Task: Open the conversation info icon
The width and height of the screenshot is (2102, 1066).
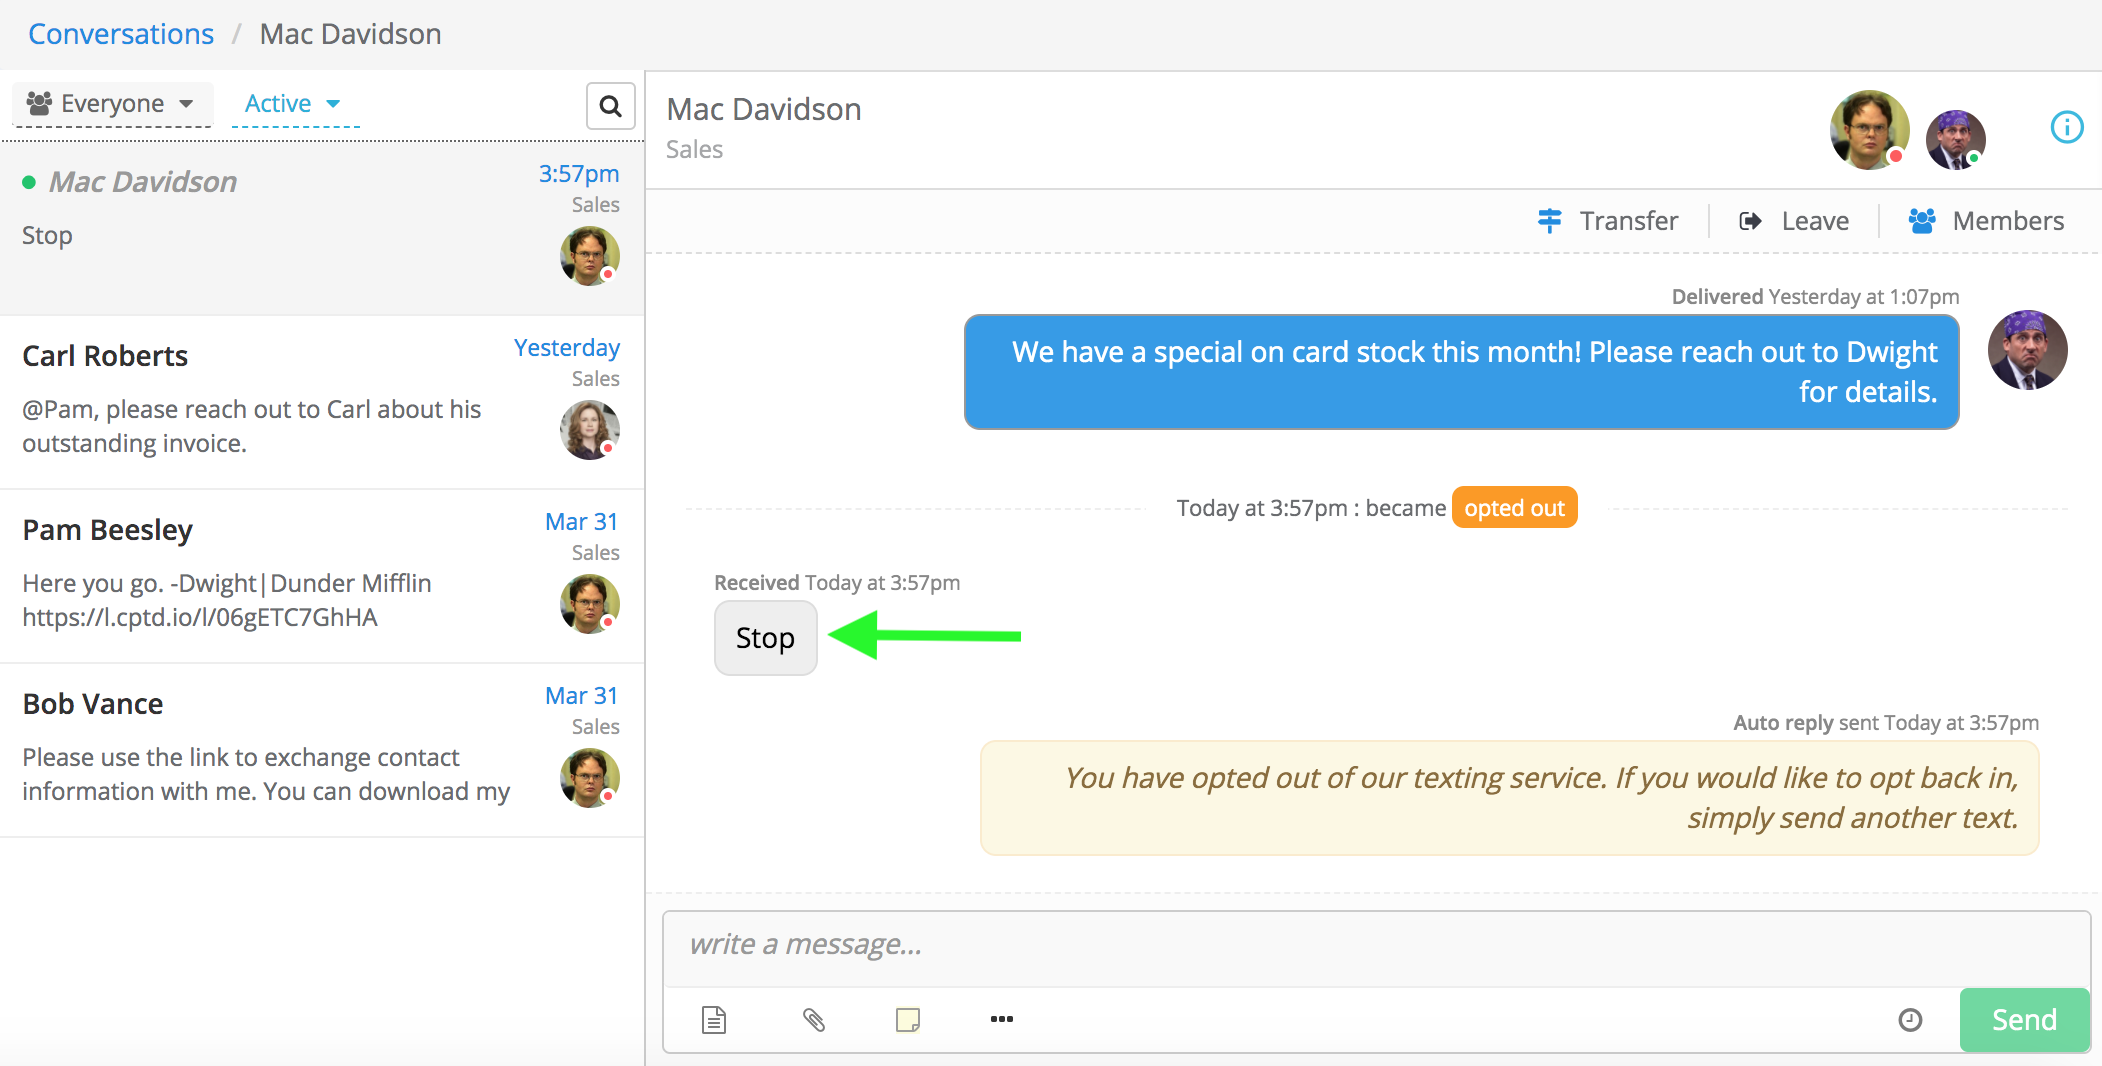Action: [x=2066, y=127]
